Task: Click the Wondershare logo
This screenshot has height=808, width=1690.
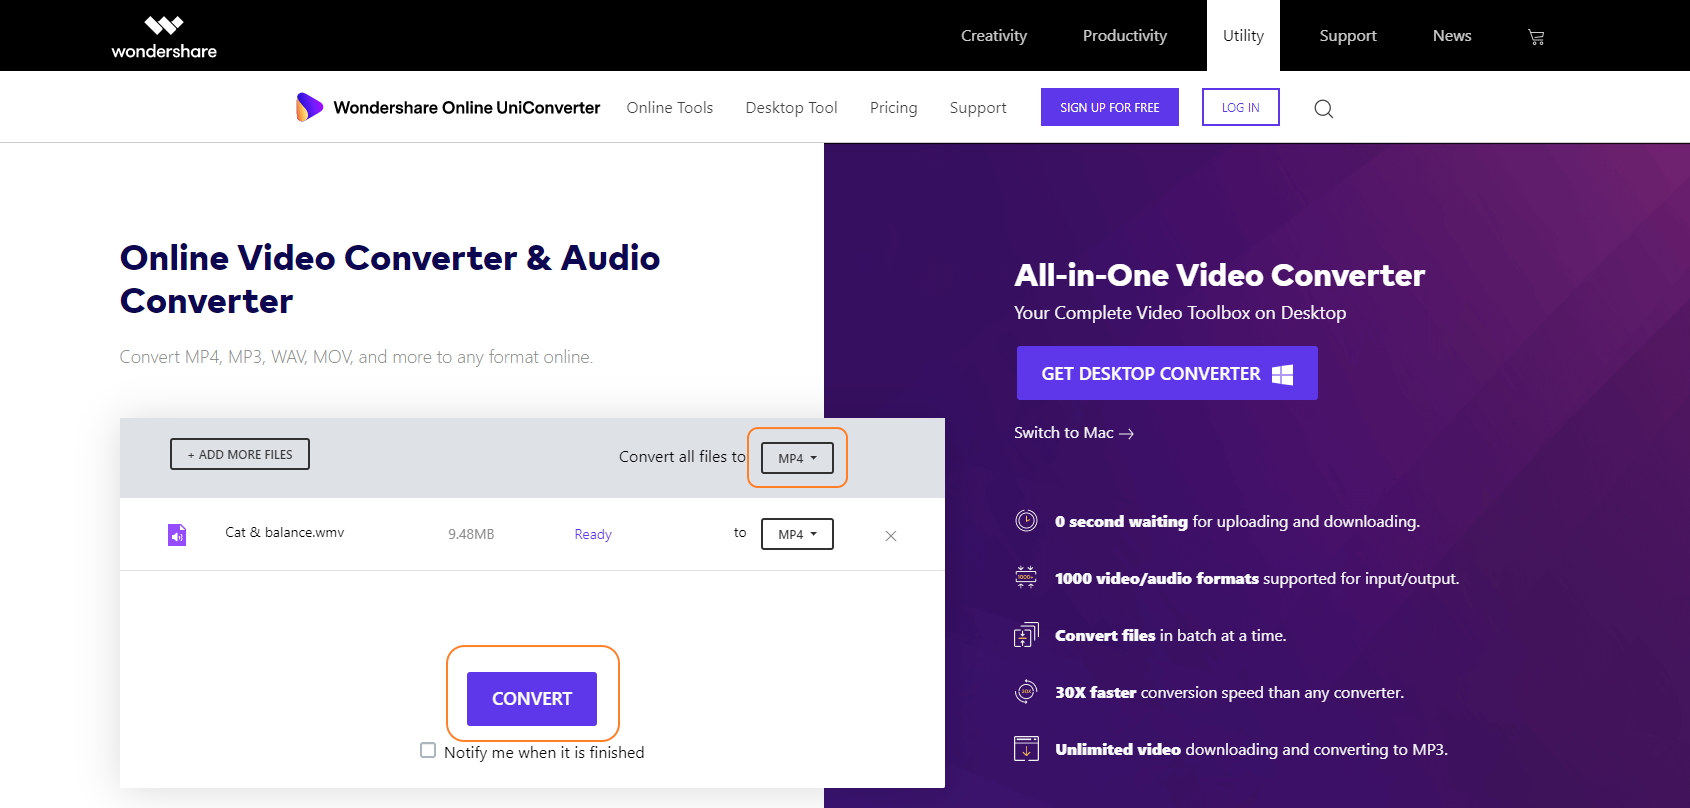Action: pyautogui.click(x=164, y=37)
